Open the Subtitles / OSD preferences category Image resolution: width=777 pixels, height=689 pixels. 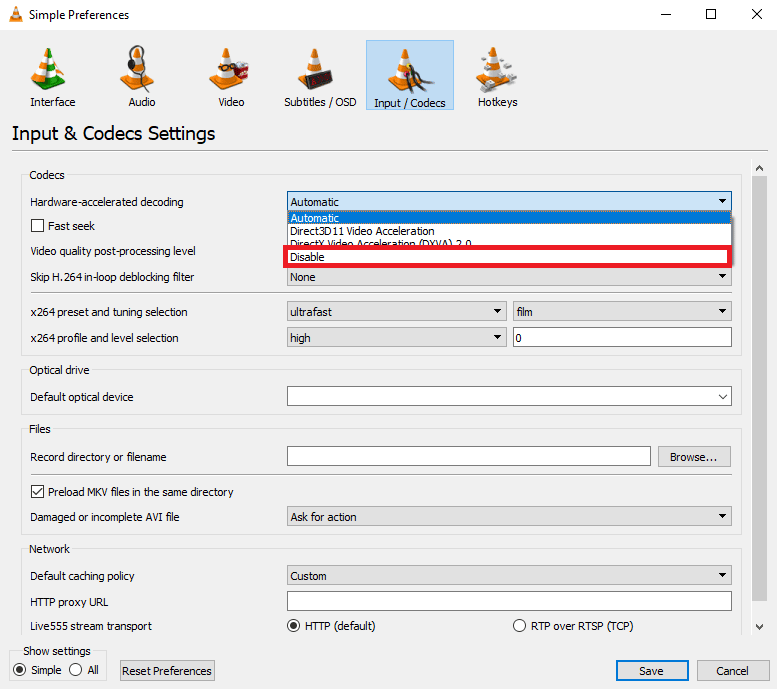point(320,76)
